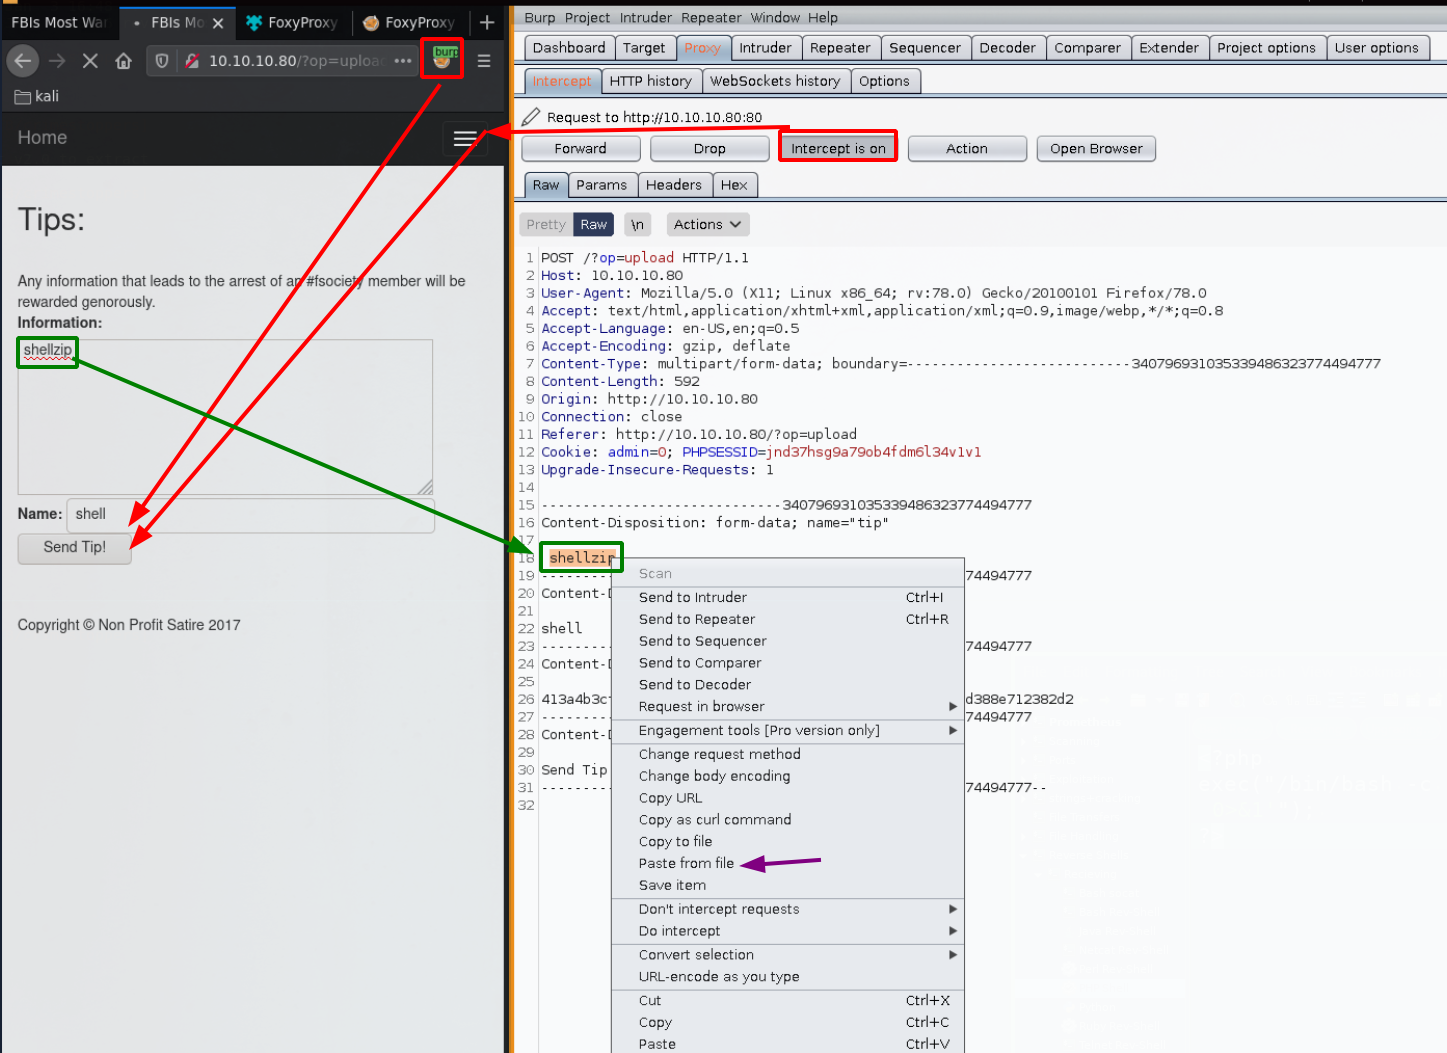Click the Drop button

click(x=710, y=148)
